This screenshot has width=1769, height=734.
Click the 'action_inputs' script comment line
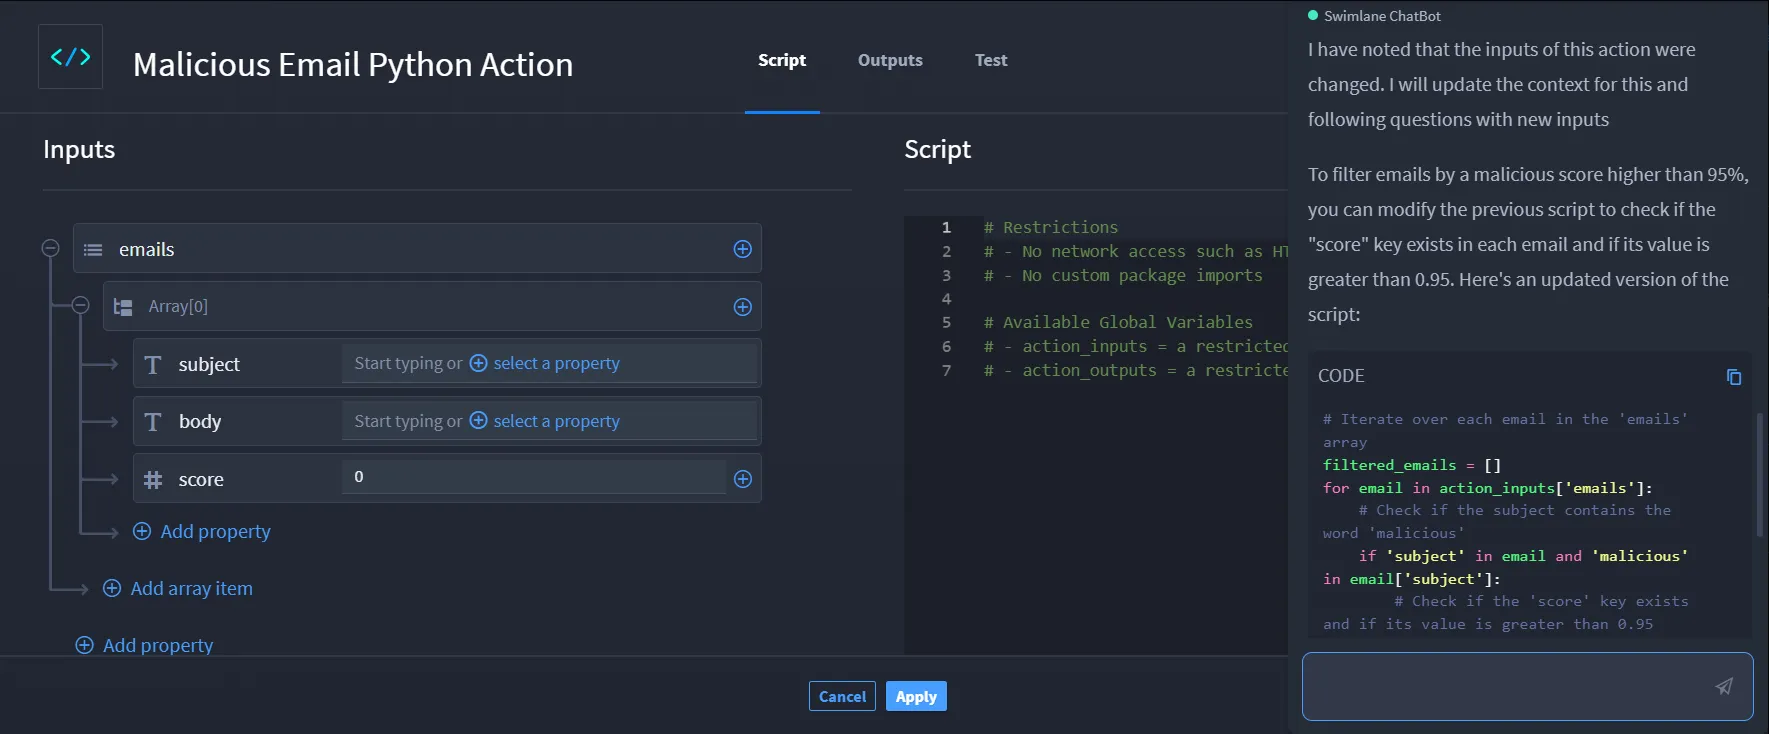point(1136,346)
